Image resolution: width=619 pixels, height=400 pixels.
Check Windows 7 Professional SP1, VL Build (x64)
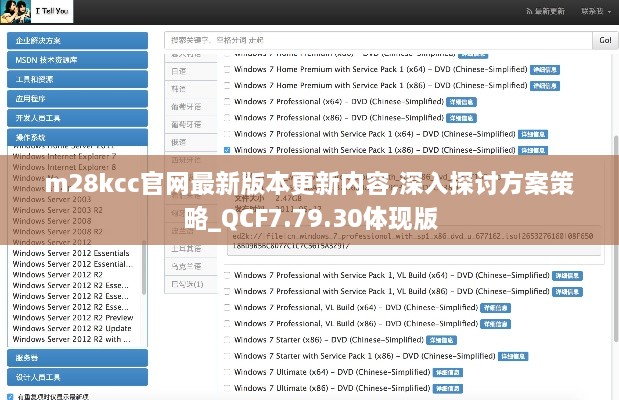(227, 276)
